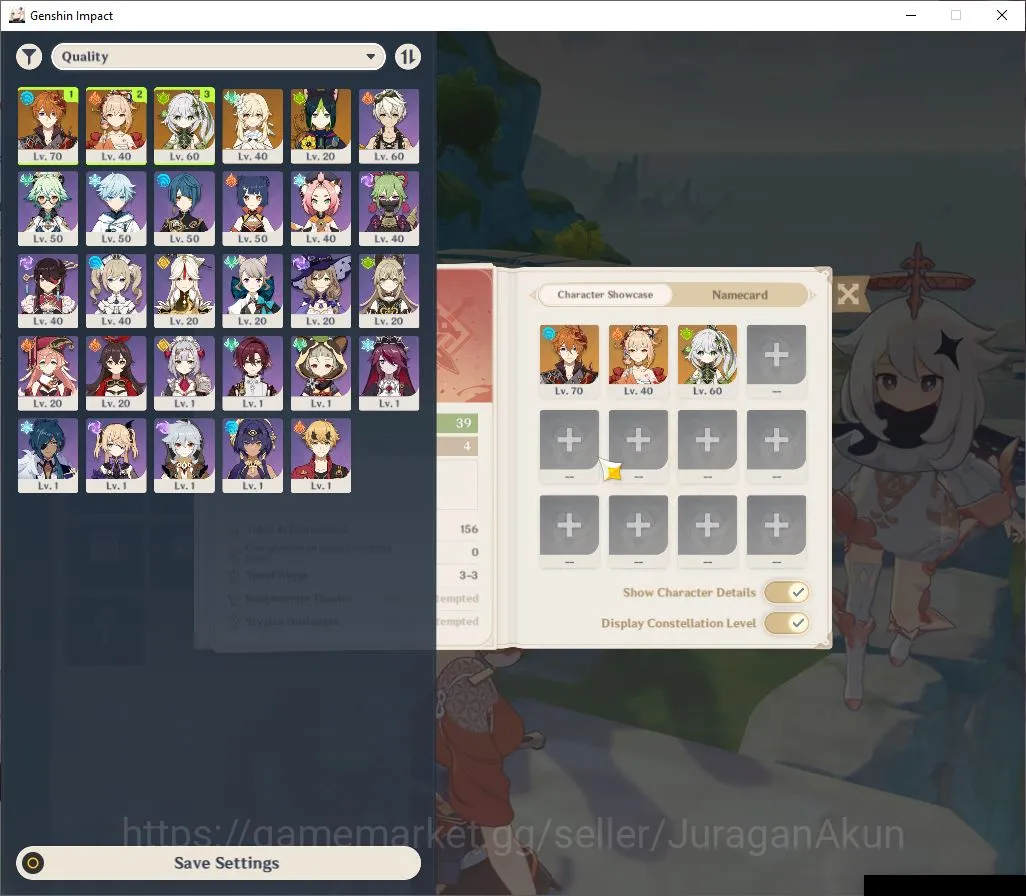Tap Kirara Lv. 20 portrait
The image size is (1026, 896).
pyautogui.click(x=389, y=291)
